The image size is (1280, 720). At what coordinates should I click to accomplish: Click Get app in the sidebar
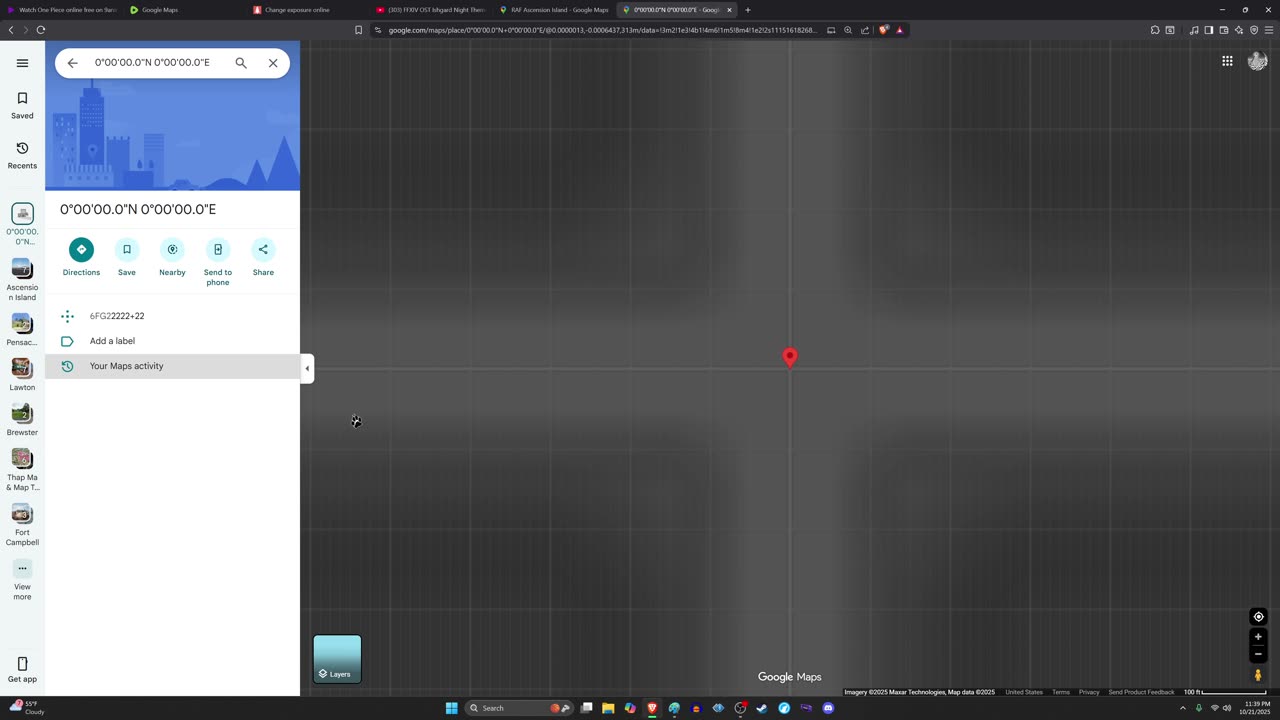pos(22,670)
